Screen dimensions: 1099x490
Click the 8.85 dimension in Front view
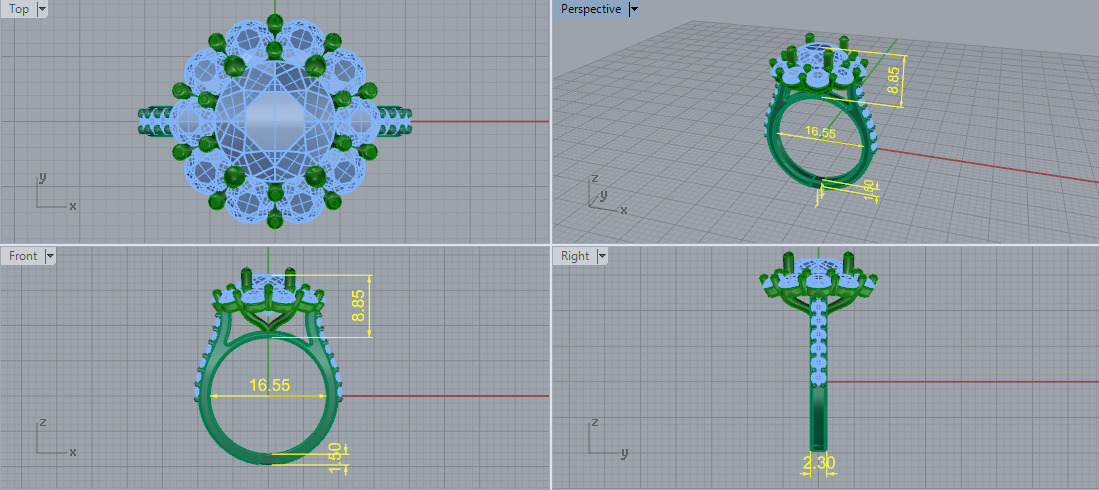coord(358,306)
